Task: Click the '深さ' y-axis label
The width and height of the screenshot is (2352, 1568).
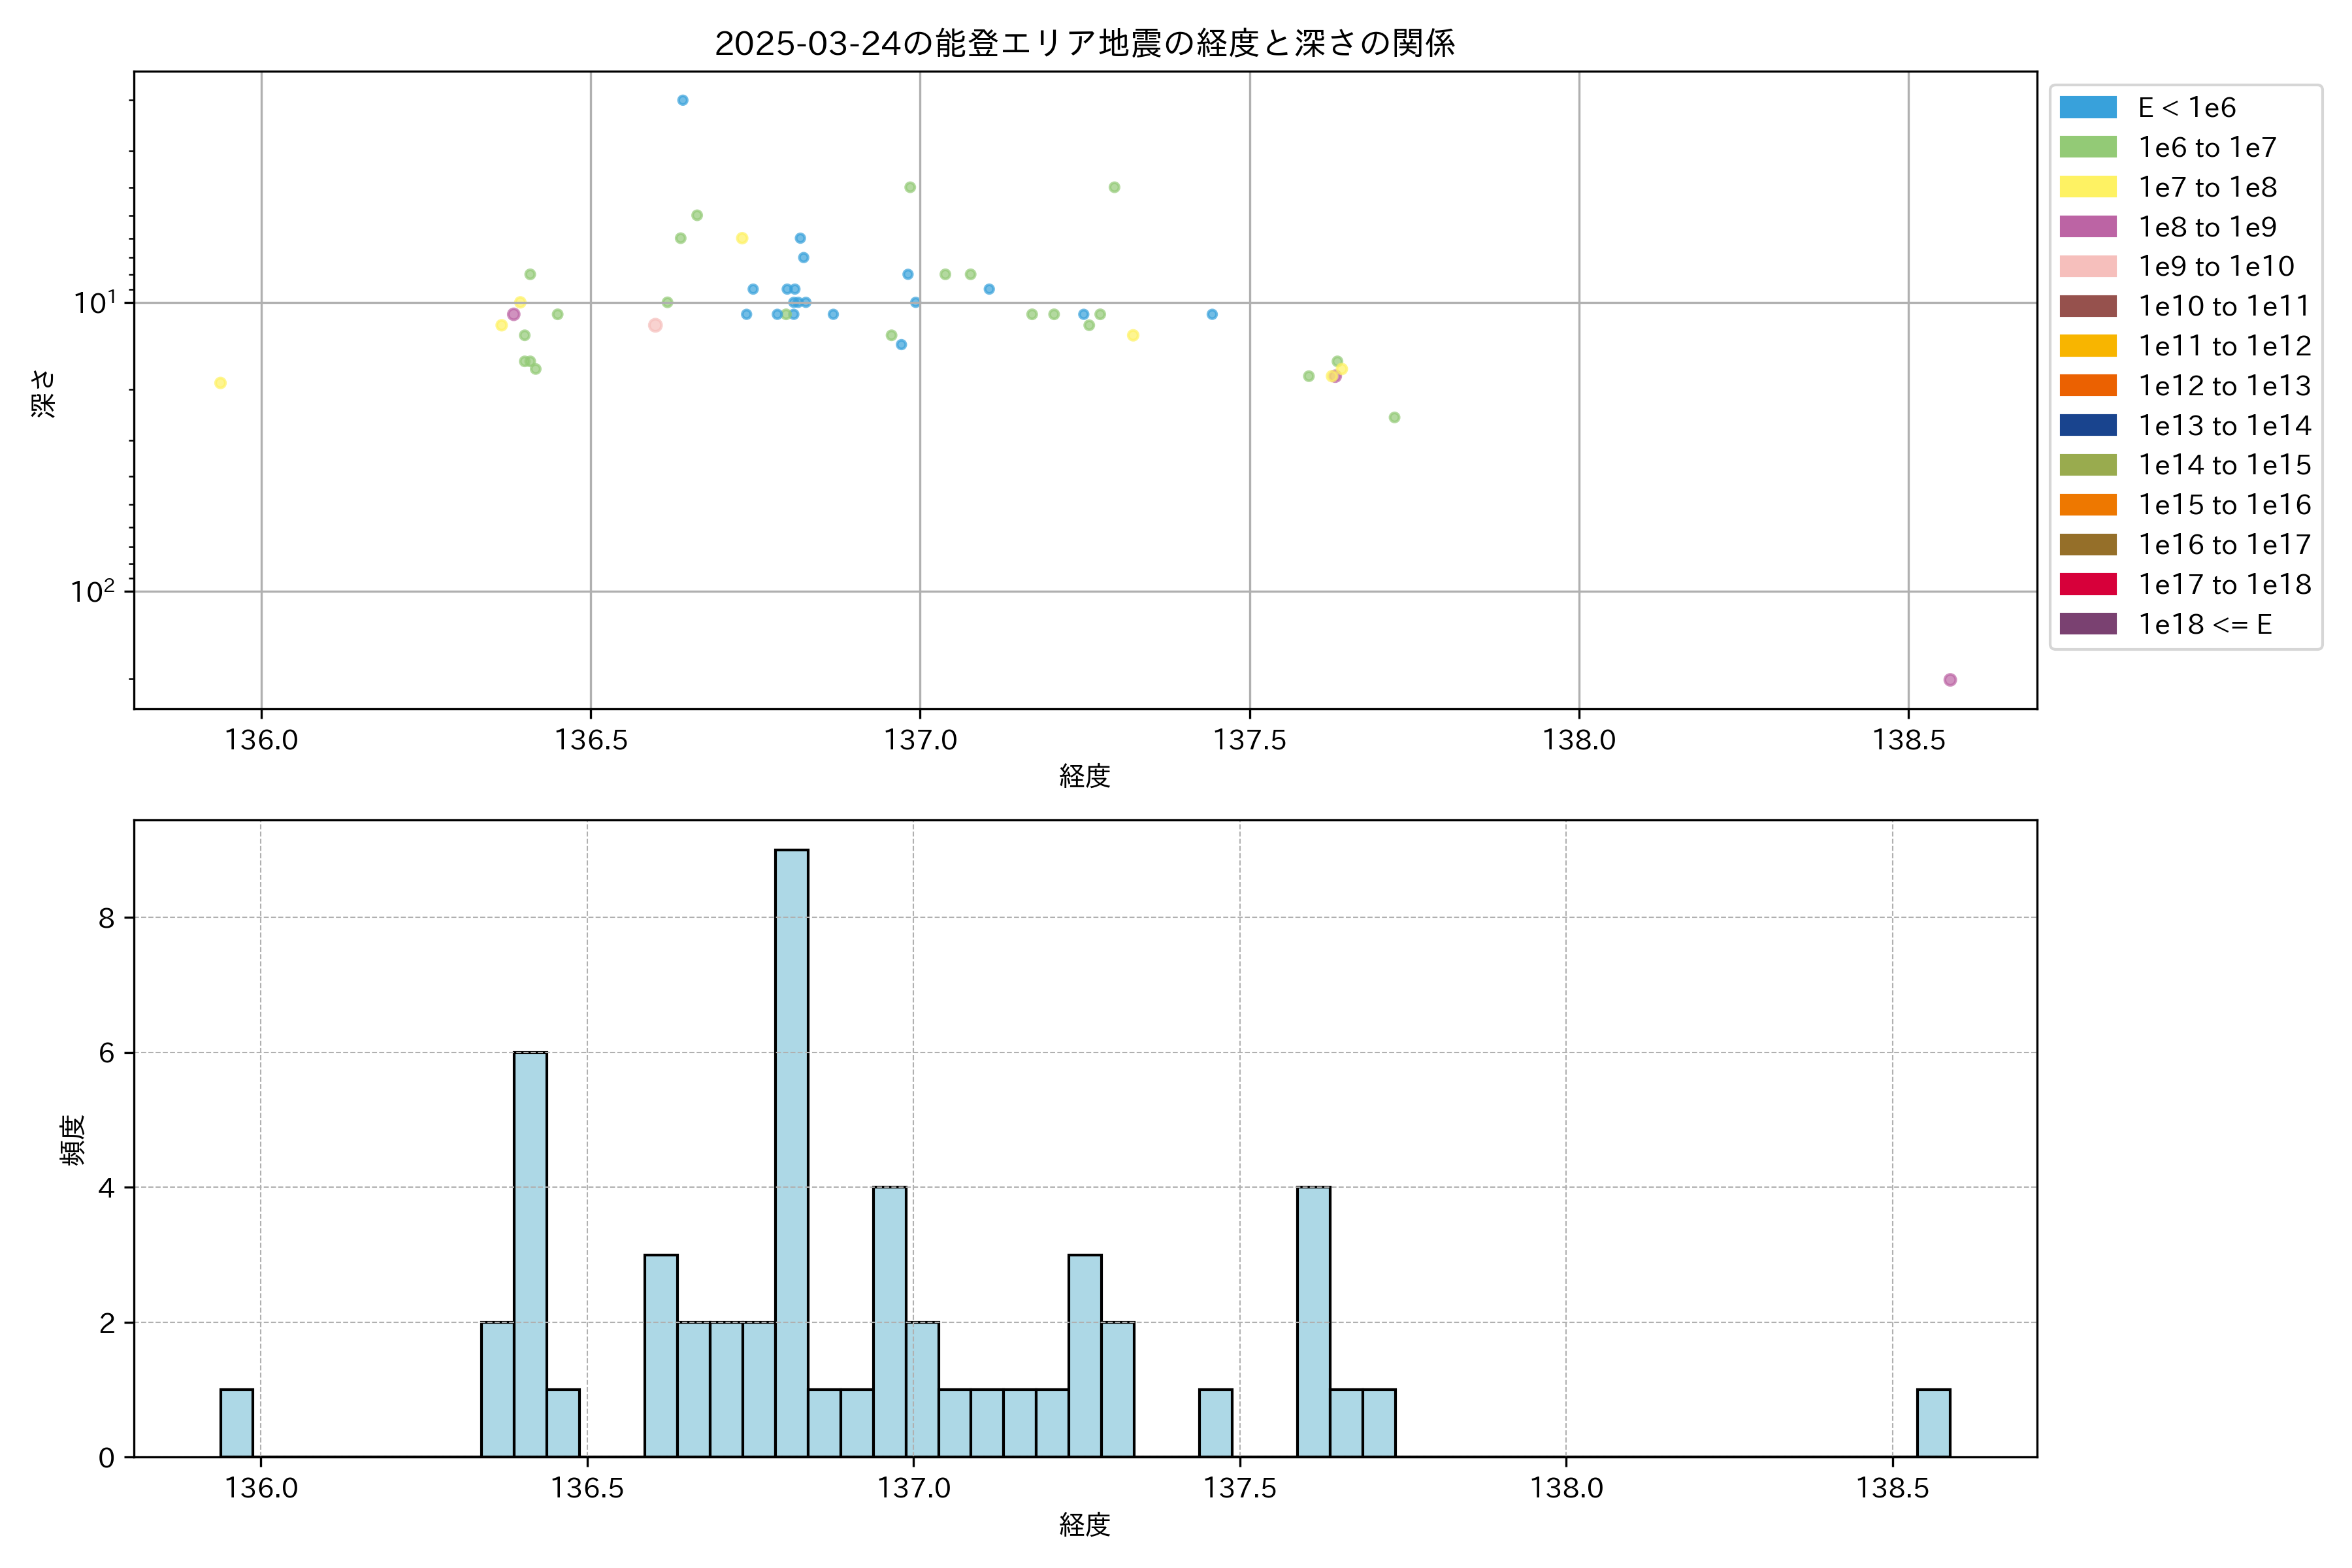Action: pos(43,393)
